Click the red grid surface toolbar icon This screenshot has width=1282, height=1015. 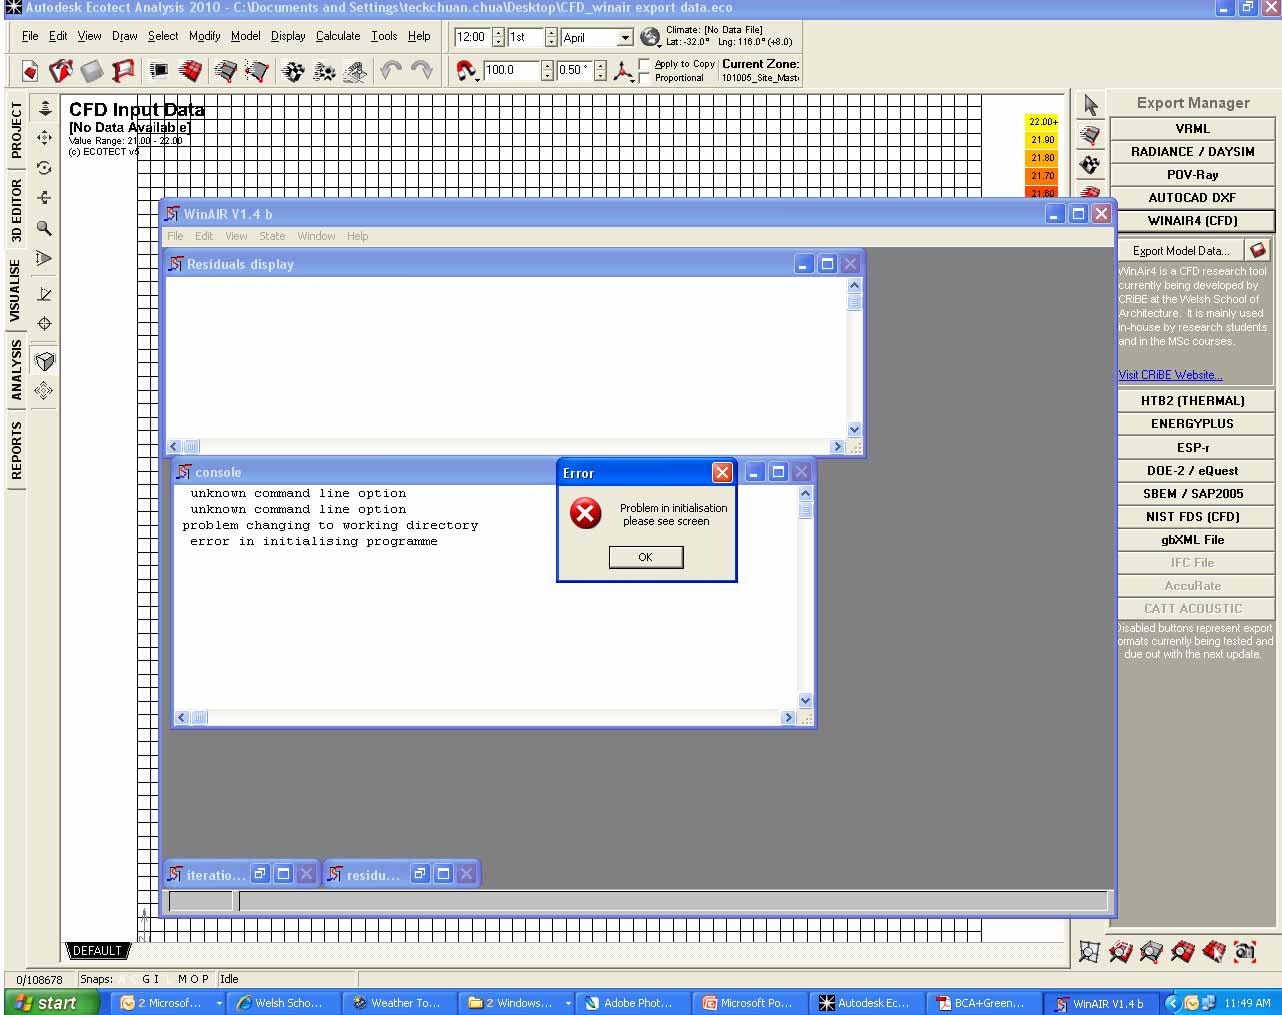pos(190,71)
